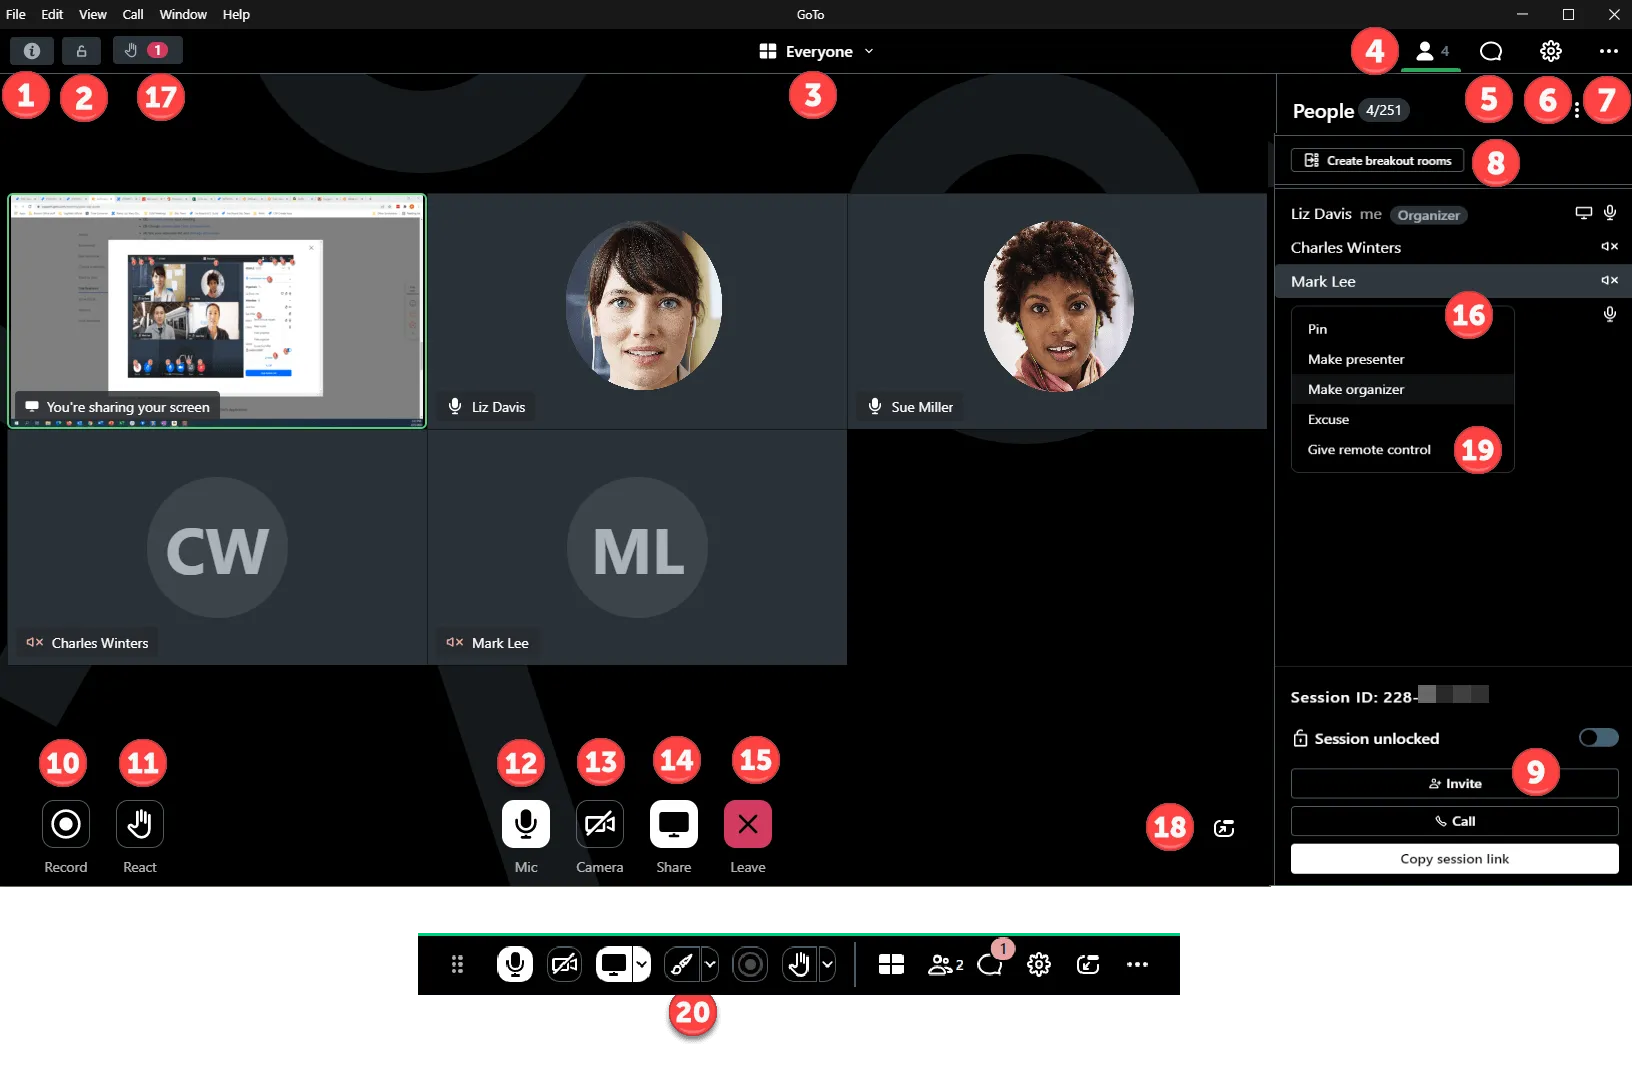Select Mark Lee ML participant tile
Screen dimensions: 1632x1066
click(x=637, y=547)
